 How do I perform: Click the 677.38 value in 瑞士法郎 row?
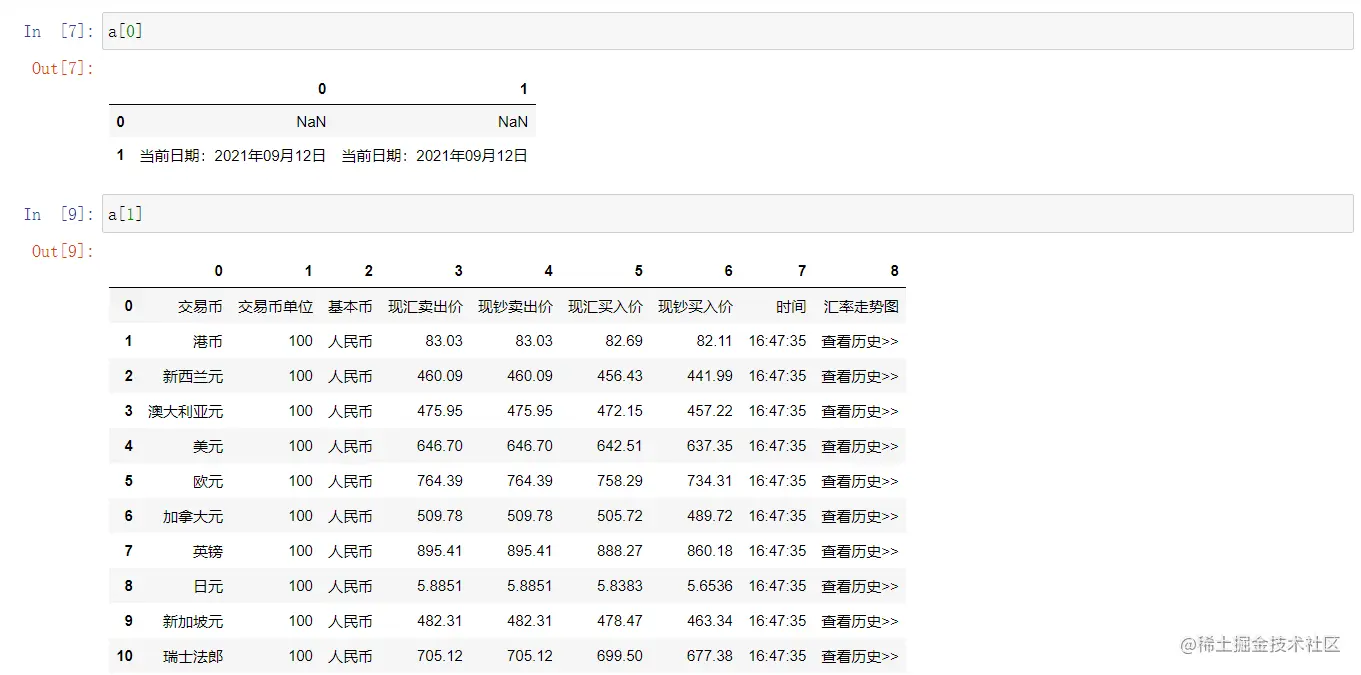point(710,656)
